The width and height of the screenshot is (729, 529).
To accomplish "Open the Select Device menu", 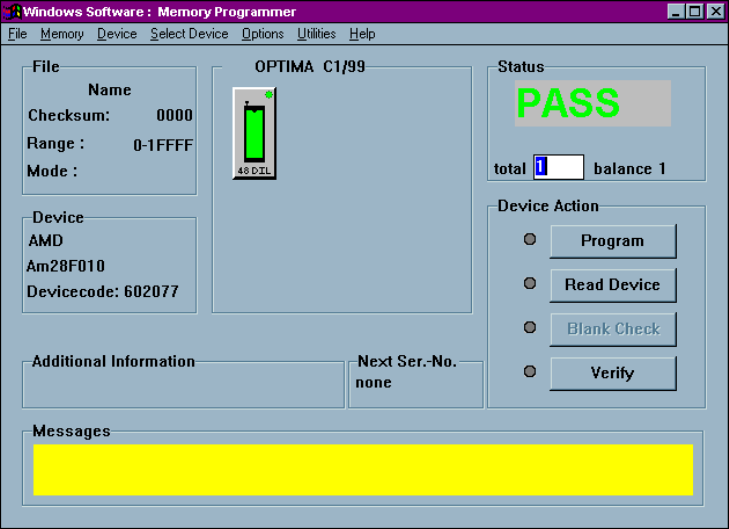I will [x=189, y=34].
